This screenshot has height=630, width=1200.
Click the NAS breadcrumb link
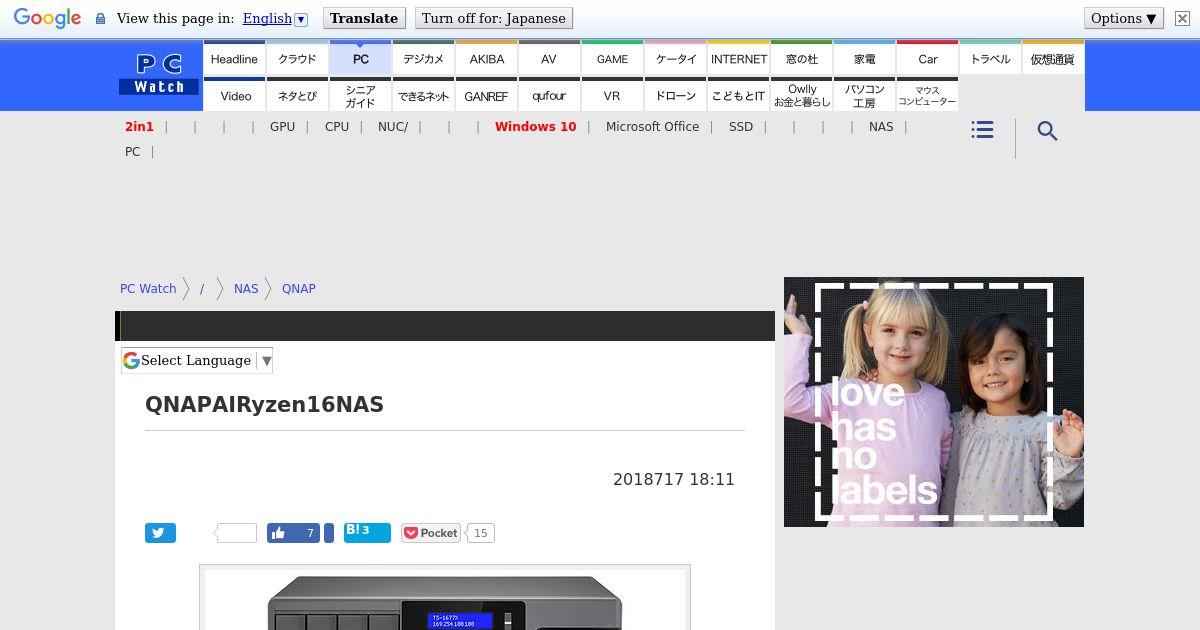pyautogui.click(x=246, y=288)
